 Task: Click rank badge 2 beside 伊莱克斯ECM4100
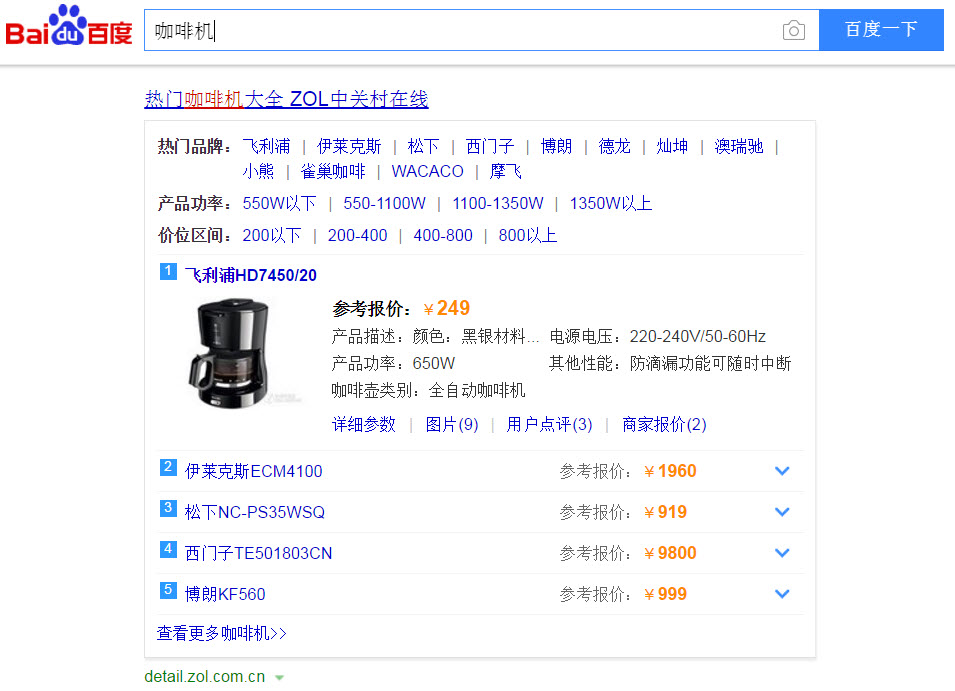[168, 467]
